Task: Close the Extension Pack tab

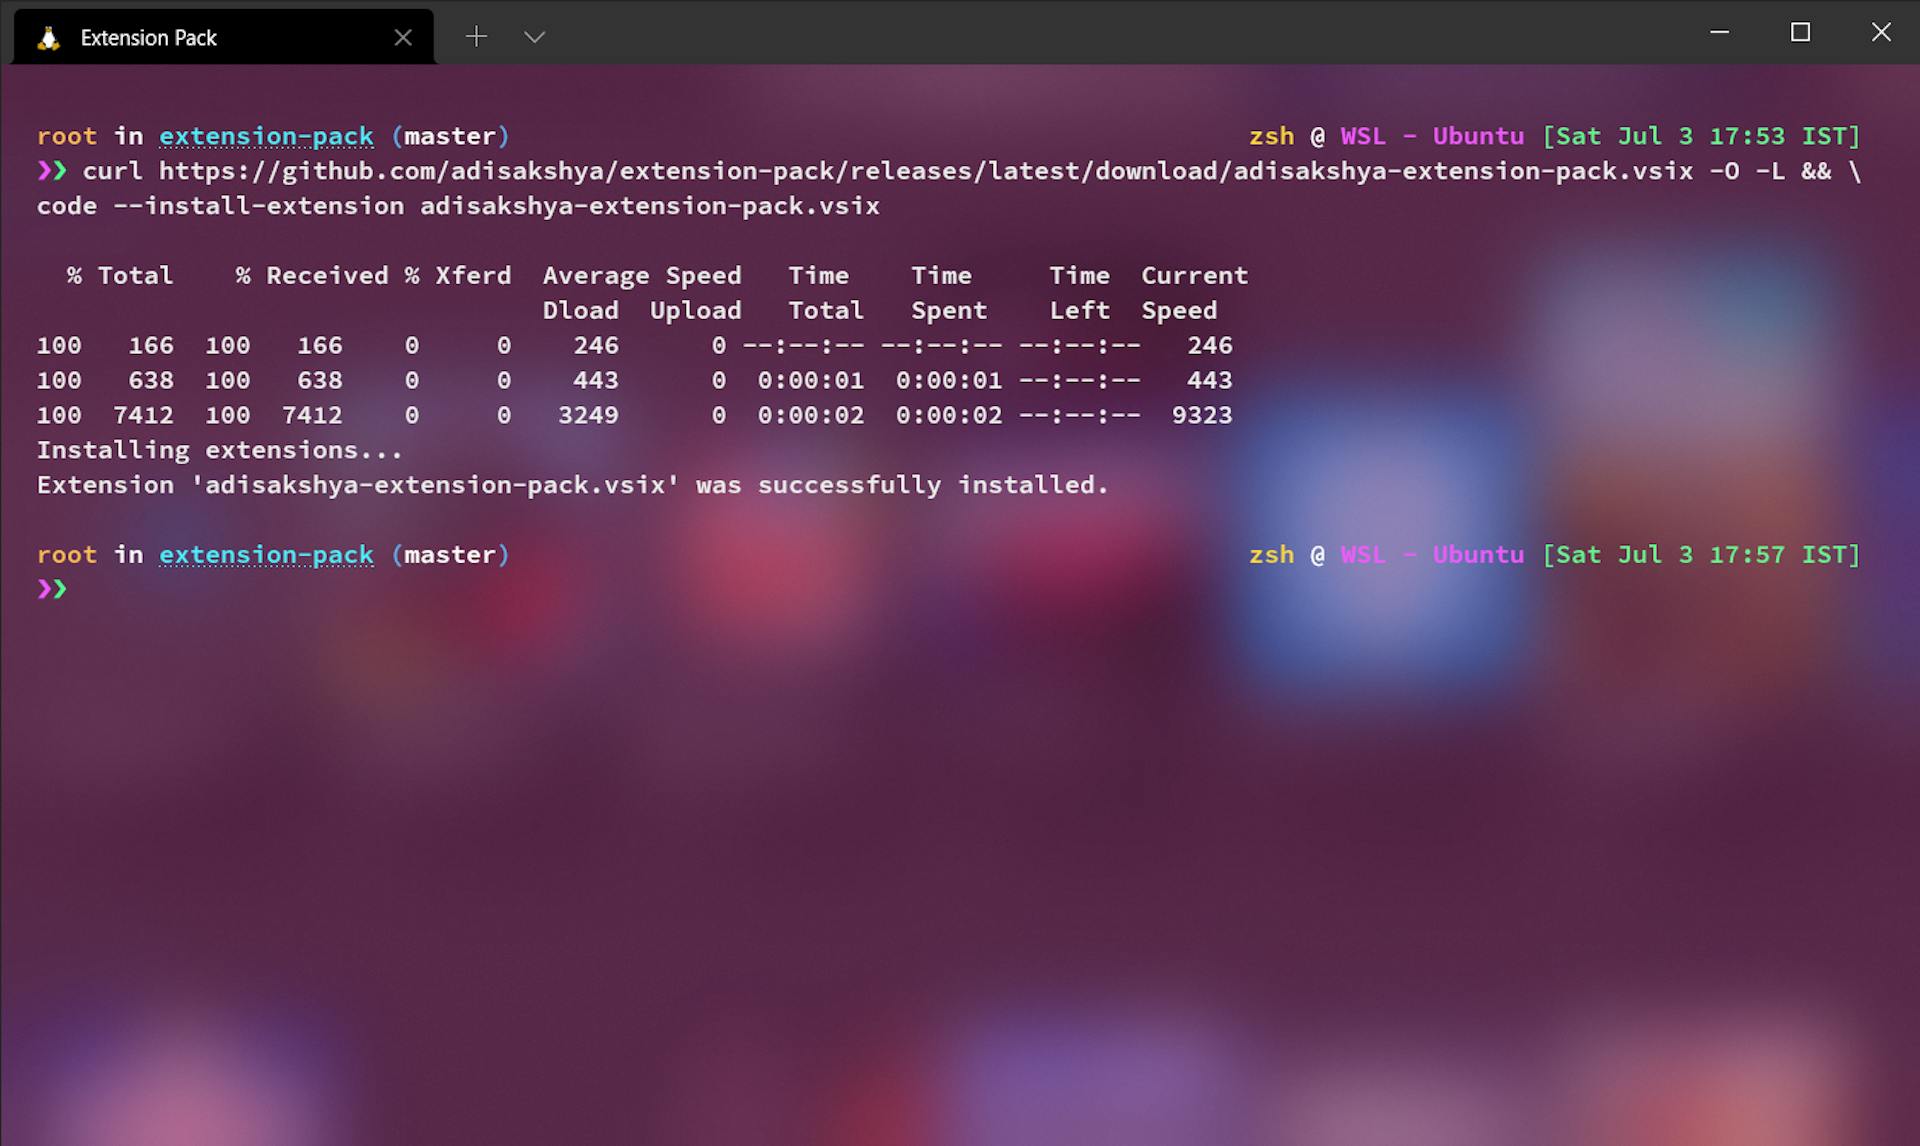Action: point(403,37)
